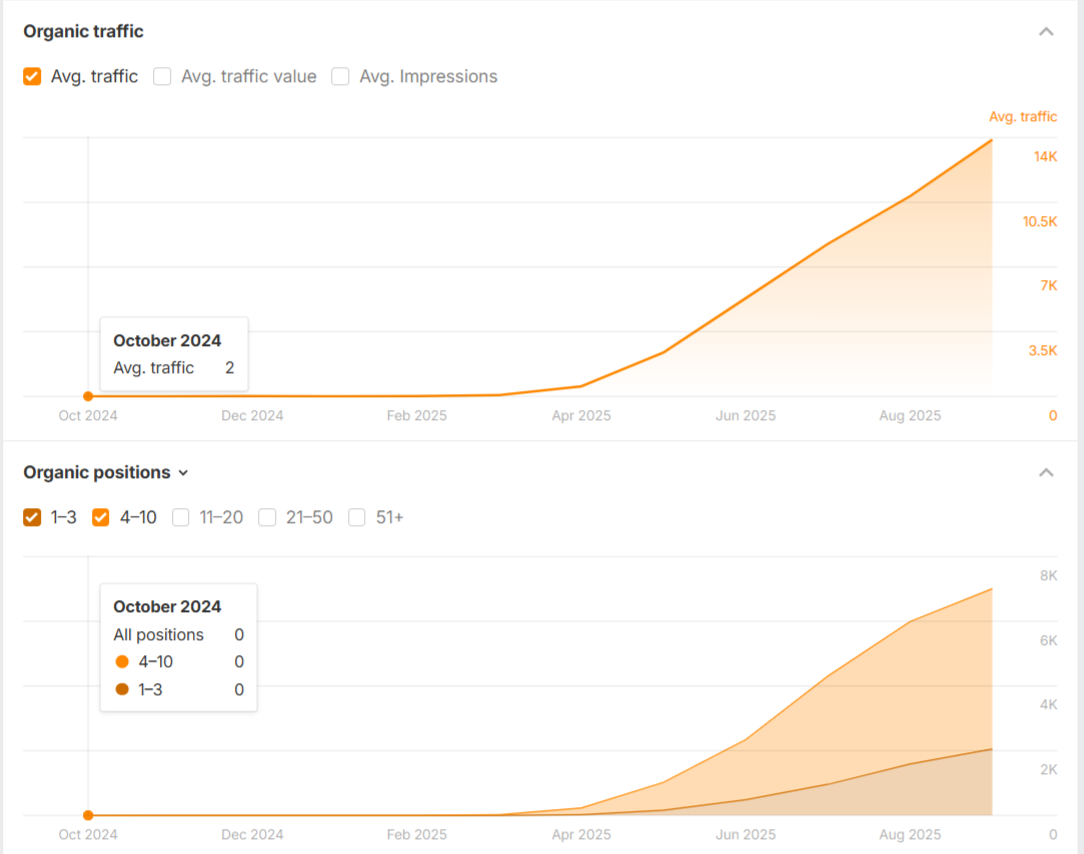1084x854 pixels.
Task: Select Apr 2025 label on positions chart axis
Action: (x=581, y=834)
